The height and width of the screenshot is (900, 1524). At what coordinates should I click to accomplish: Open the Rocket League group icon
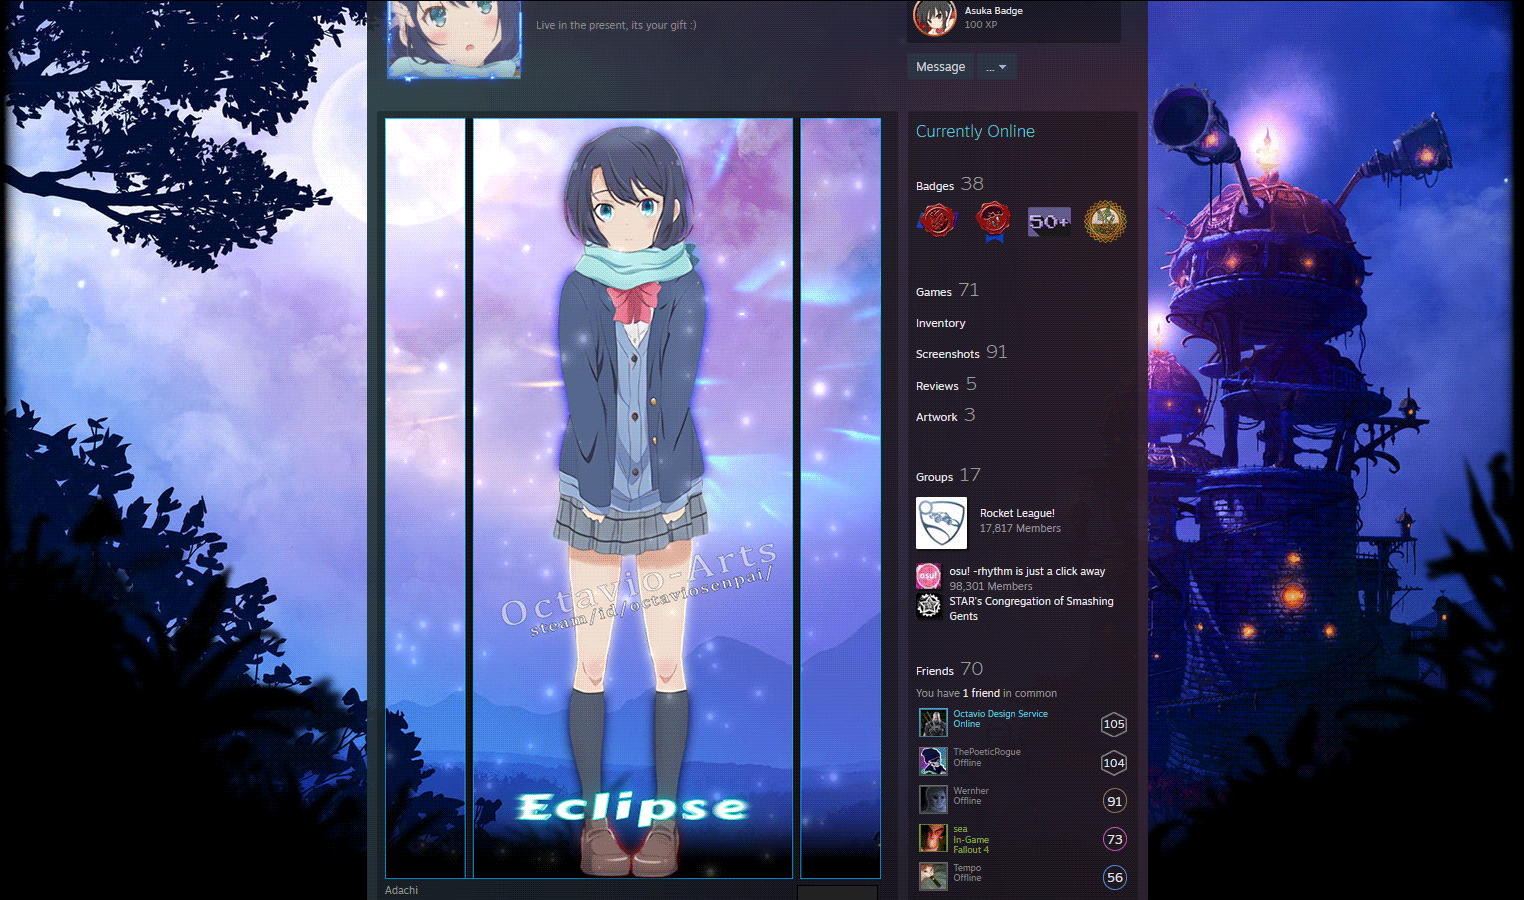coord(941,523)
